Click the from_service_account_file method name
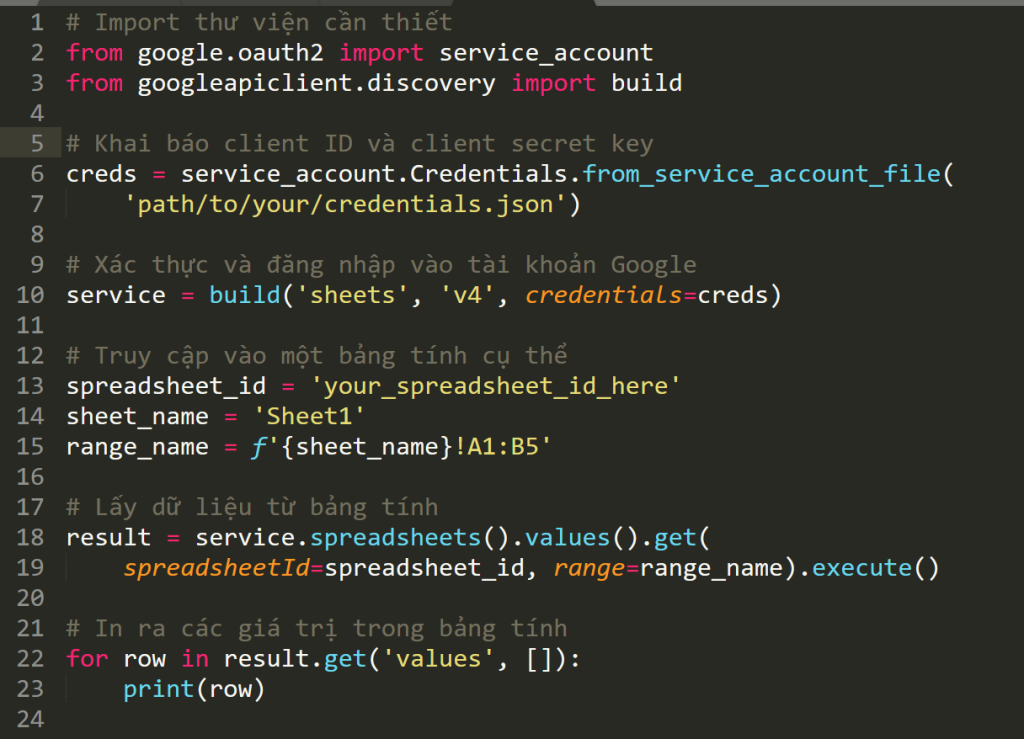Viewport: 1024px width, 739px height. [761, 174]
